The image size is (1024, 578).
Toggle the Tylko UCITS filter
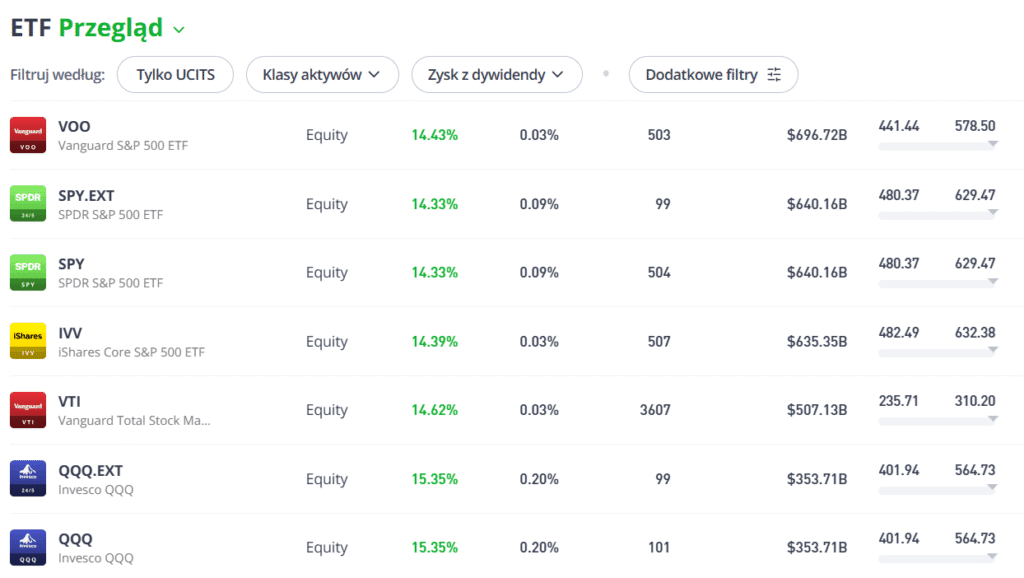click(x=175, y=74)
